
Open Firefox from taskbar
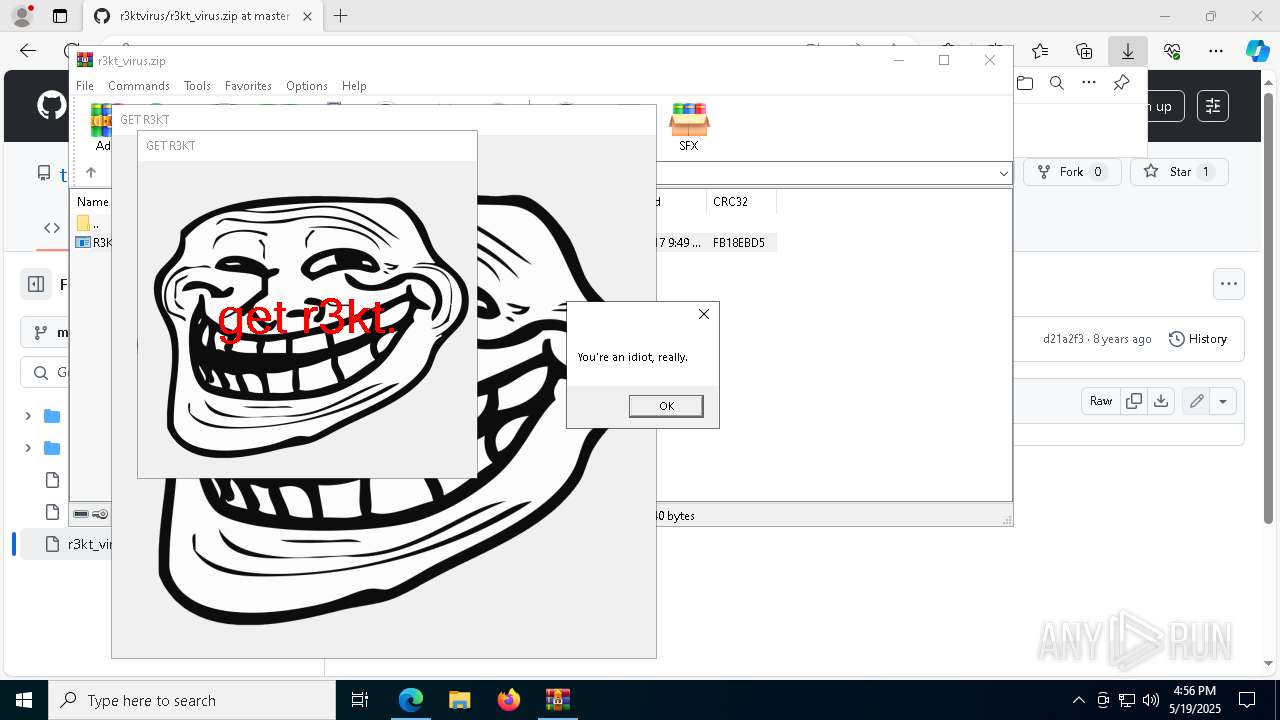coord(509,700)
